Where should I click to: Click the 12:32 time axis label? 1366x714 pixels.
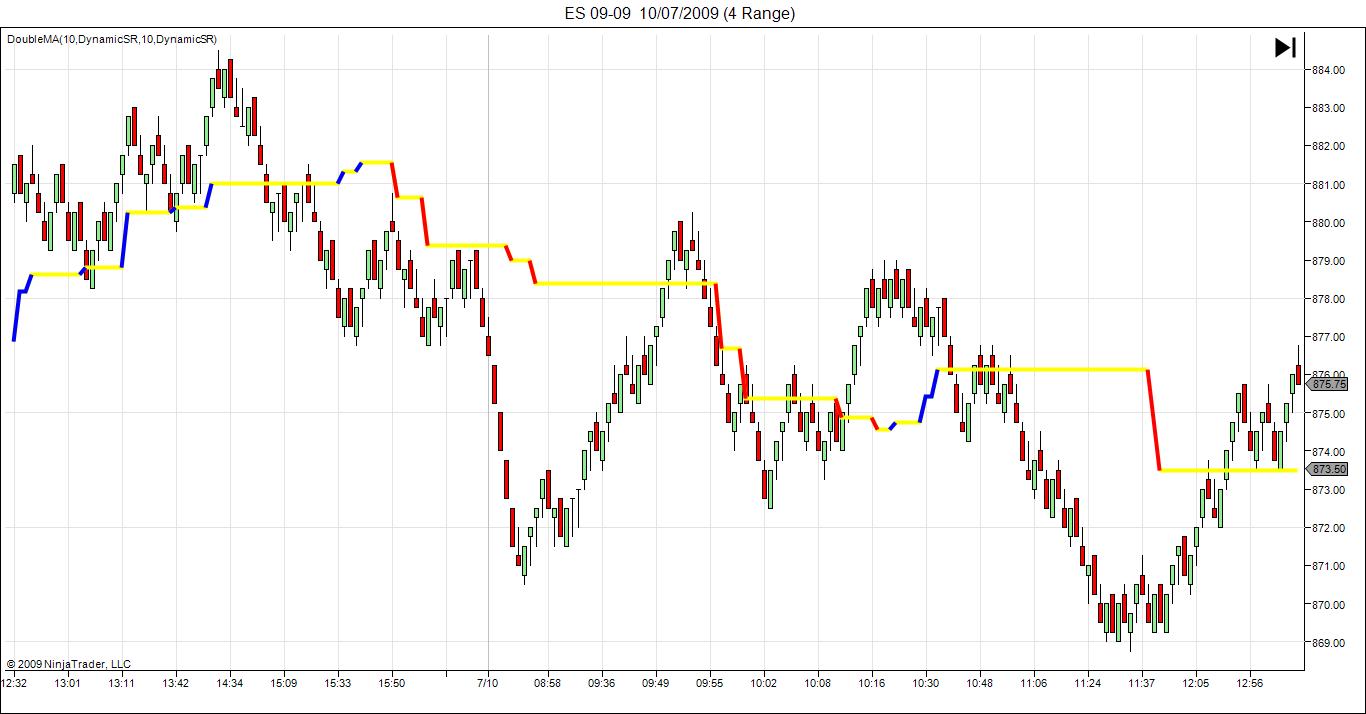click(14, 684)
